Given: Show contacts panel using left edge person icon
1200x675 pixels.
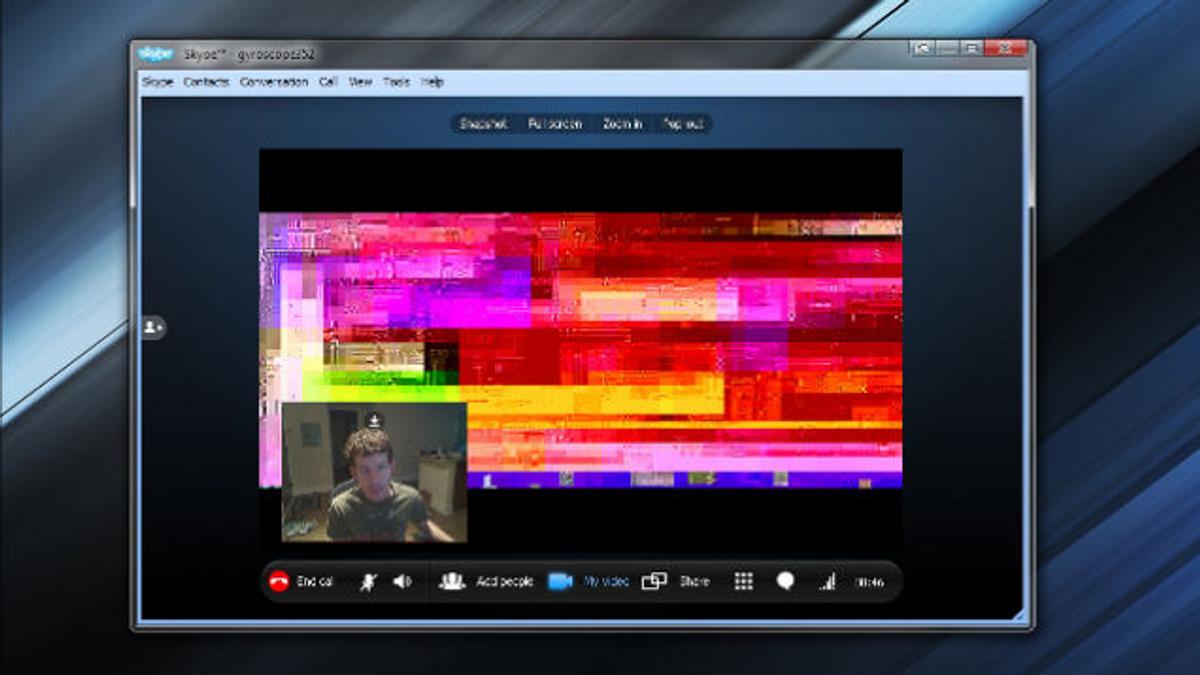Looking at the screenshot, I should point(152,327).
